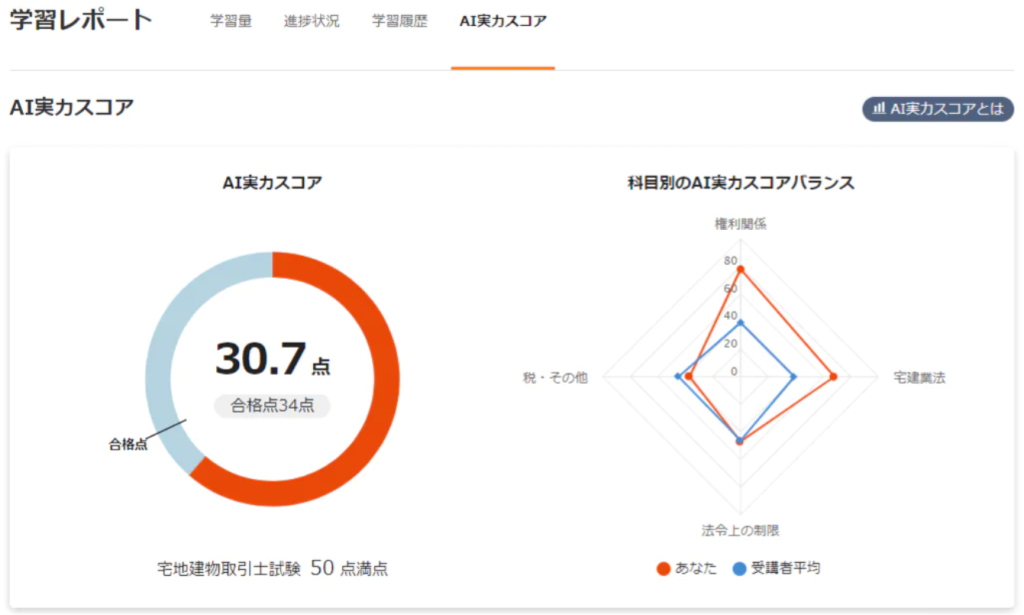1024x615 pixels.
Task: Click the blue data point on 権利関係 axis
Action: tap(740, 323)
